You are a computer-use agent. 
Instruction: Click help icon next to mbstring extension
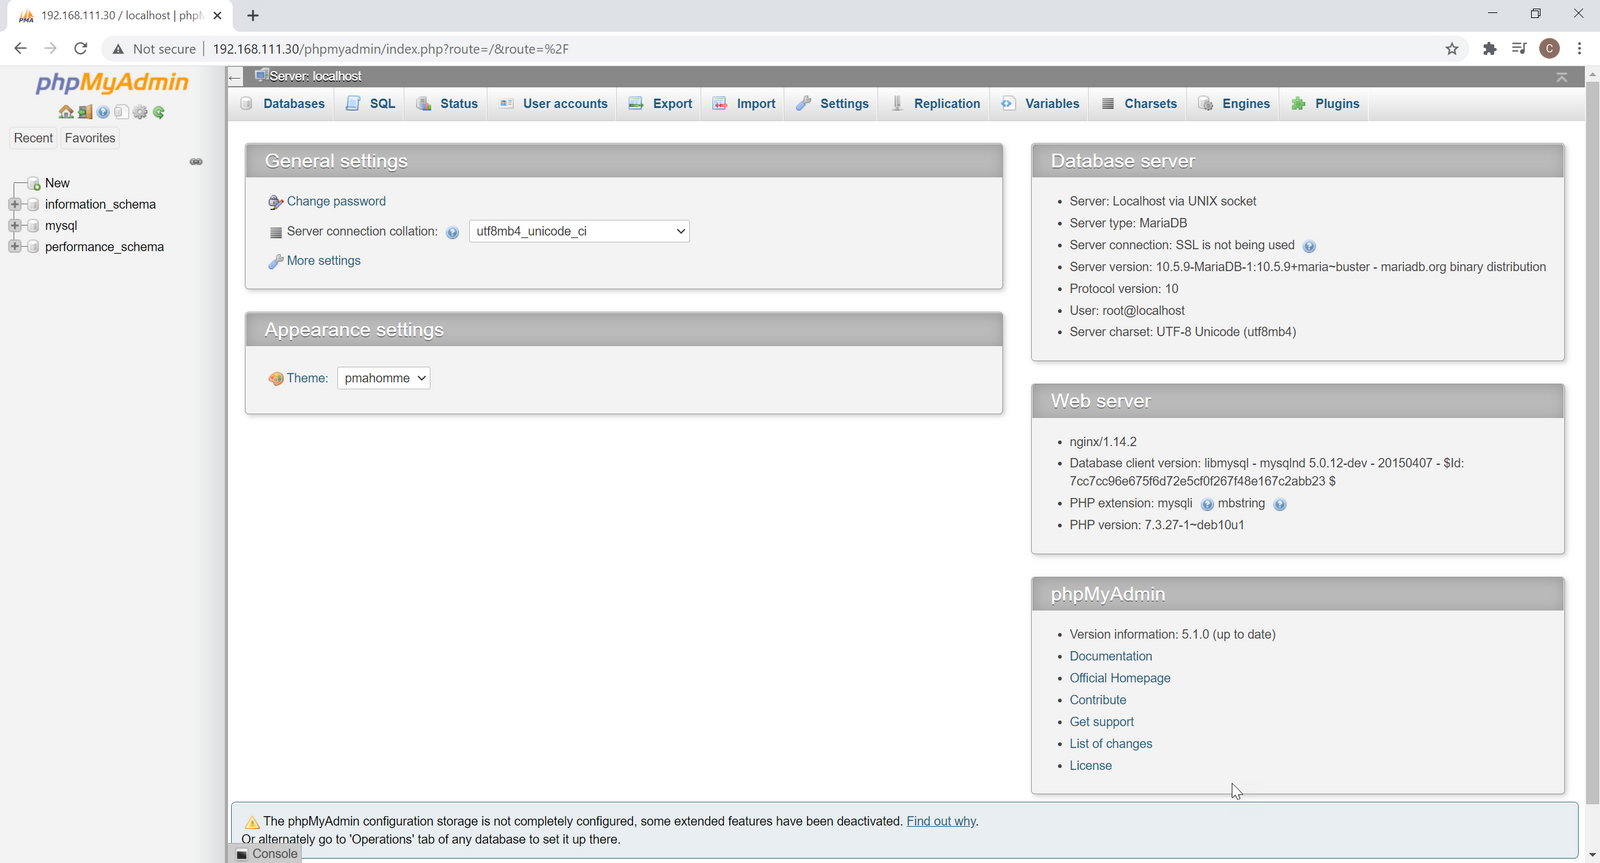[x=1280, y=505]
